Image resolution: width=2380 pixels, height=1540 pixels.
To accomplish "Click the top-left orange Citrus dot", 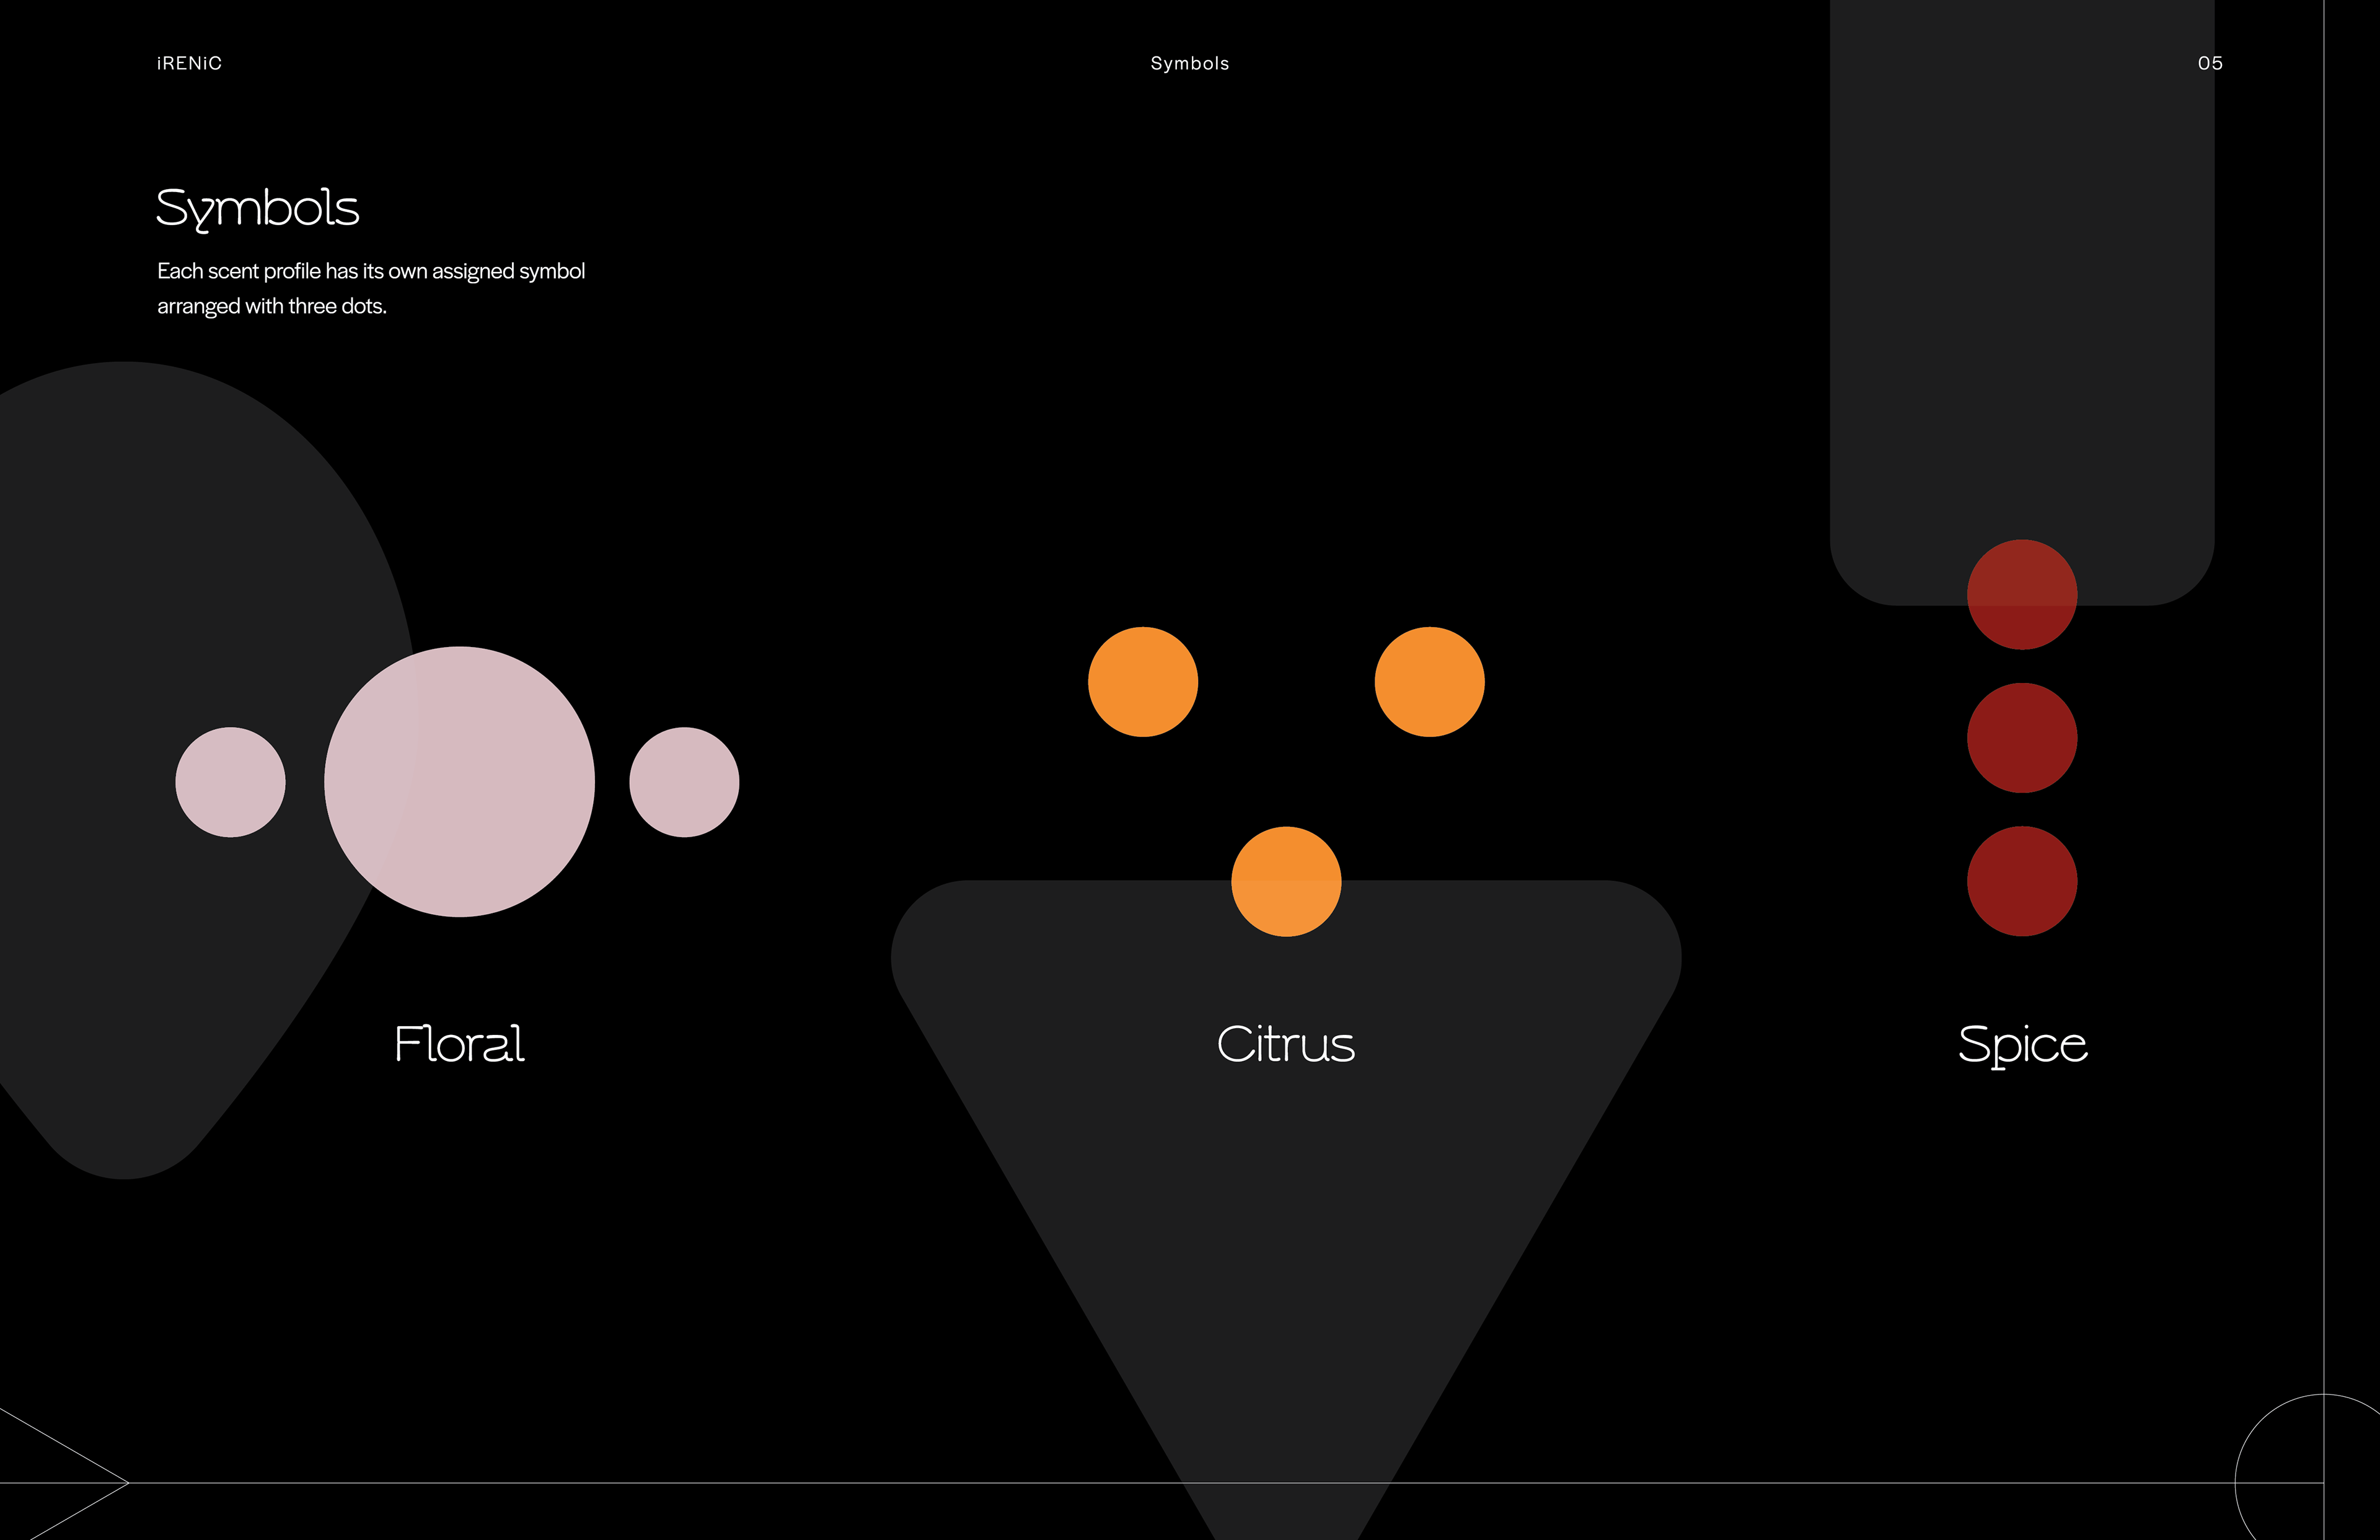I will click(1143, 682).
